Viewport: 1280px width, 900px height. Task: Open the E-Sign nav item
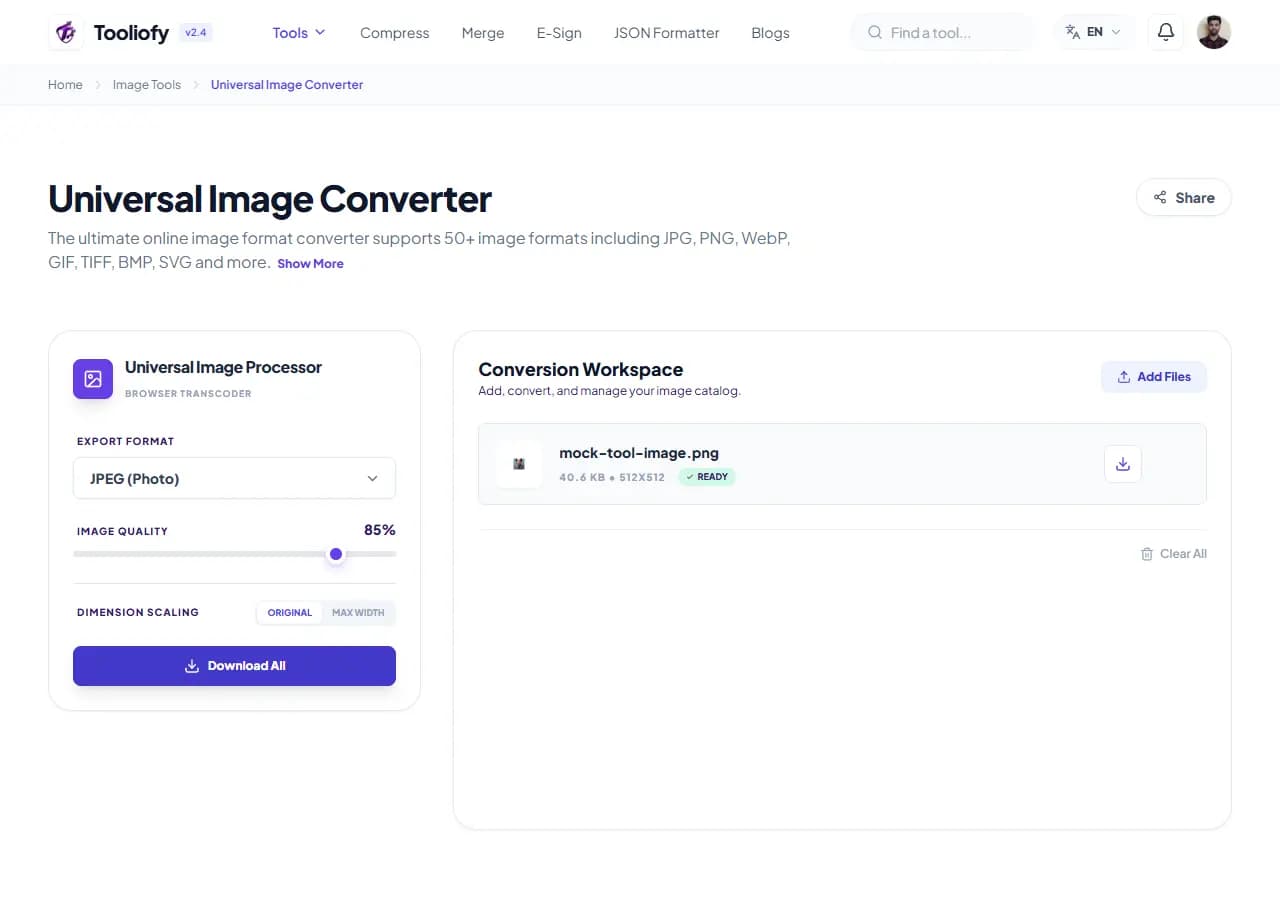(559, 33)
